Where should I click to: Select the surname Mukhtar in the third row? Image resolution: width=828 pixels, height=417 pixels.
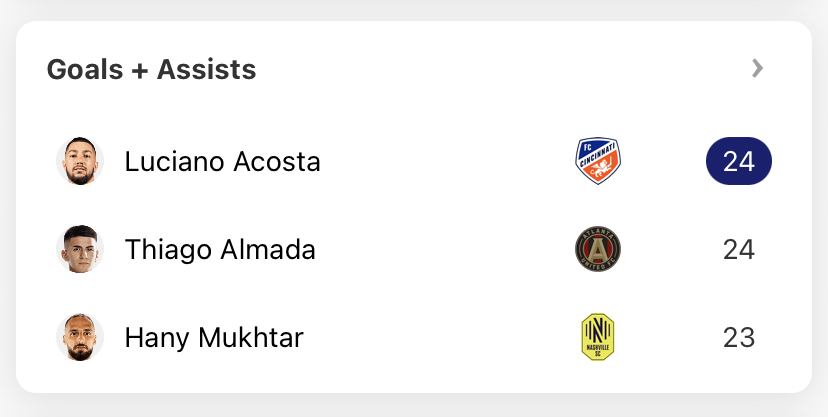pyautogui.click(x=251, y=338)
